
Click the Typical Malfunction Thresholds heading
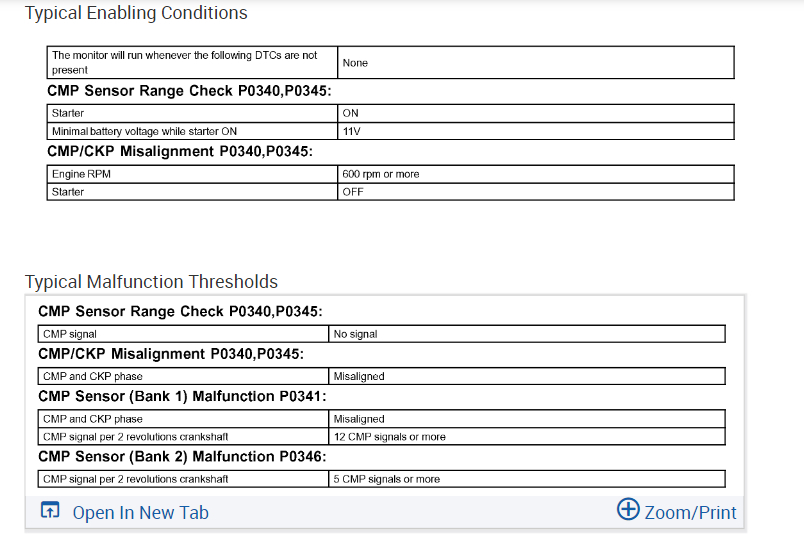tap(151, 281)
